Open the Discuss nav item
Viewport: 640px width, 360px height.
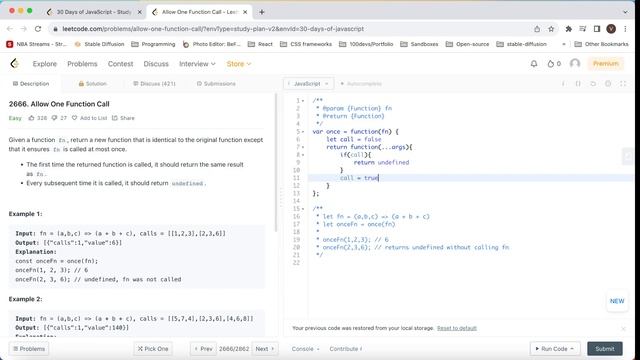tap(156, 64)
